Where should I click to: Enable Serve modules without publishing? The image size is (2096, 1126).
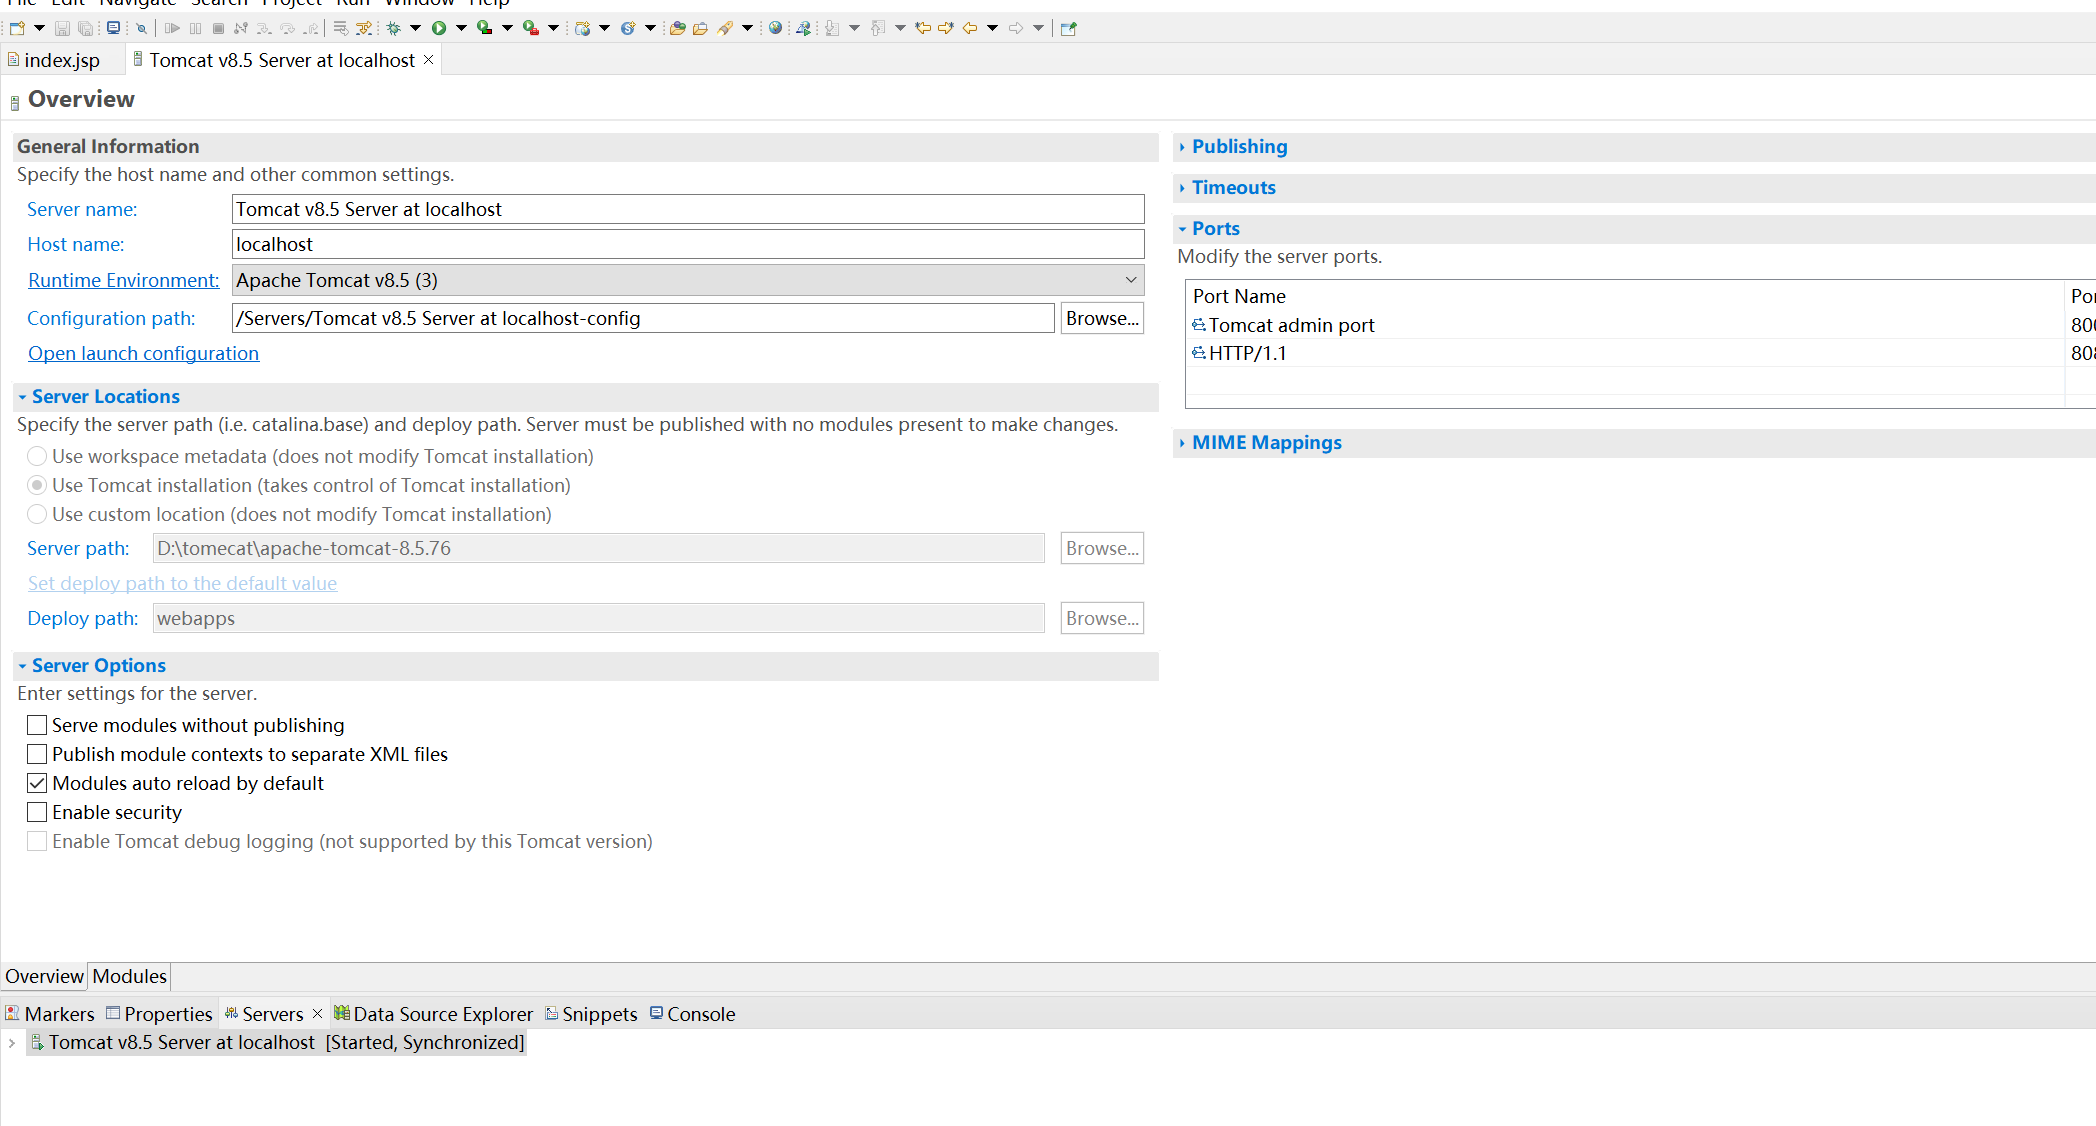pyautogui.click(x=37, y=725)
